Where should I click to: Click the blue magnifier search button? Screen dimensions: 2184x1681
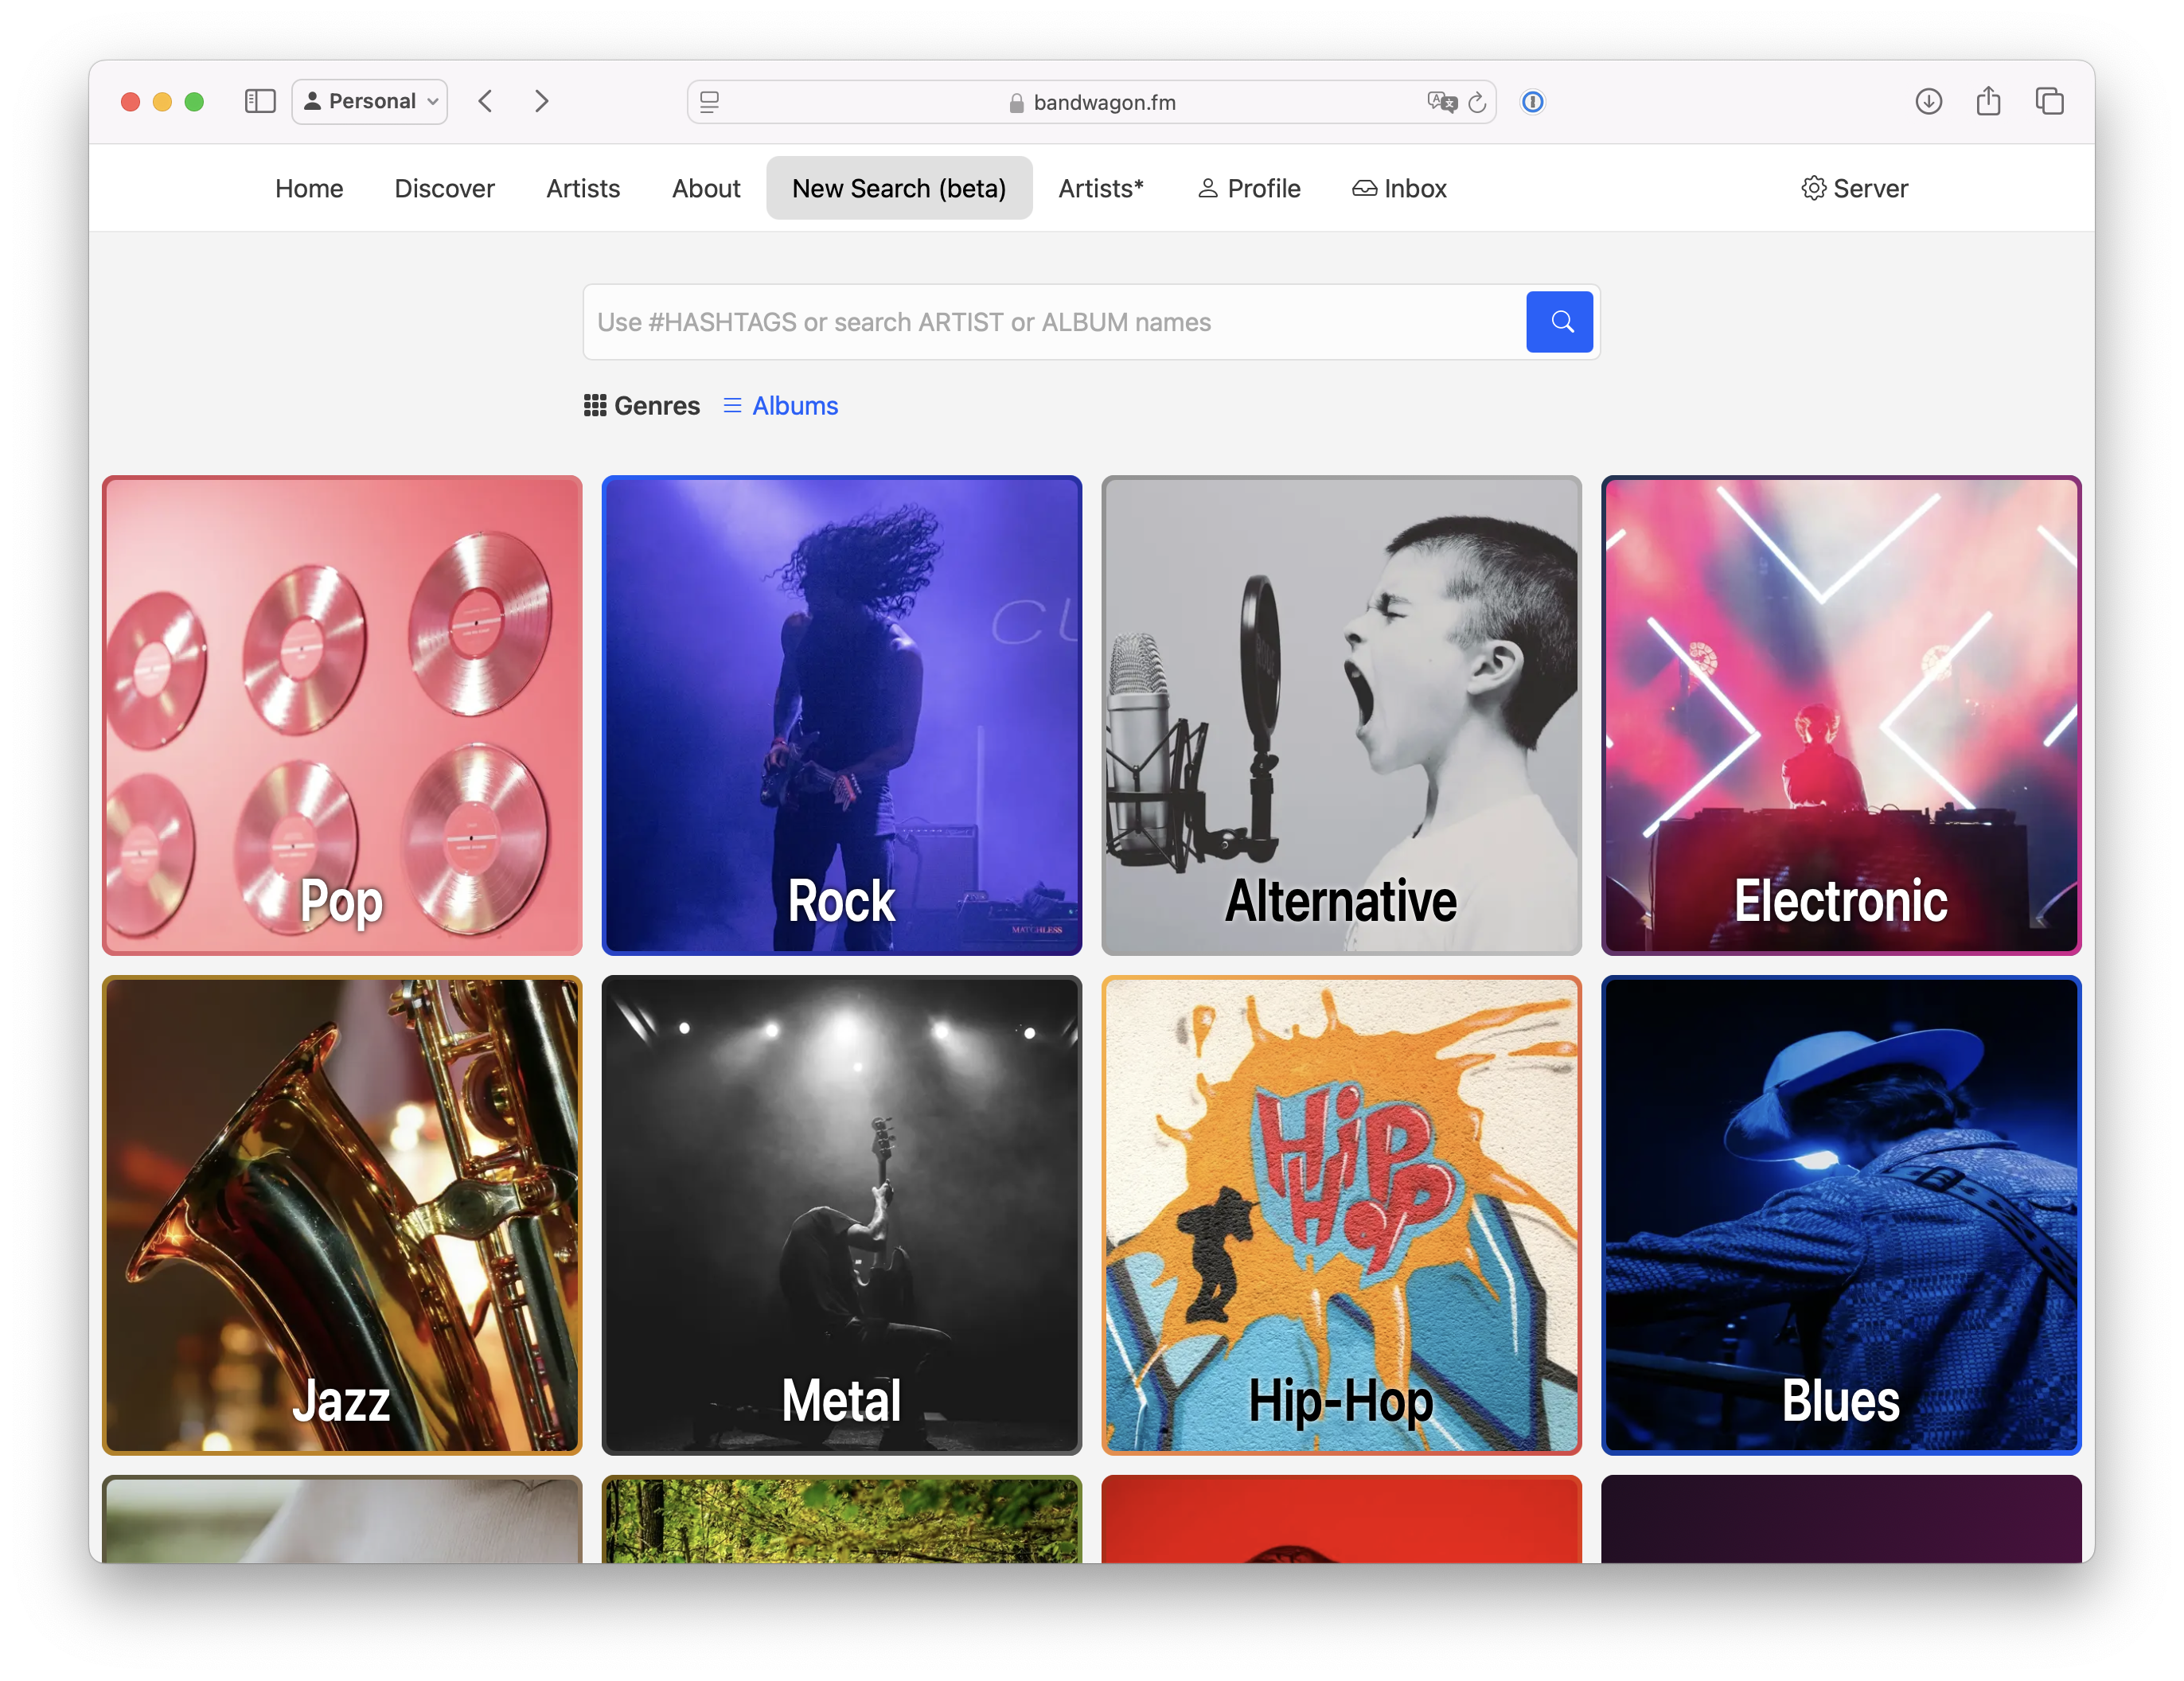1558,322
